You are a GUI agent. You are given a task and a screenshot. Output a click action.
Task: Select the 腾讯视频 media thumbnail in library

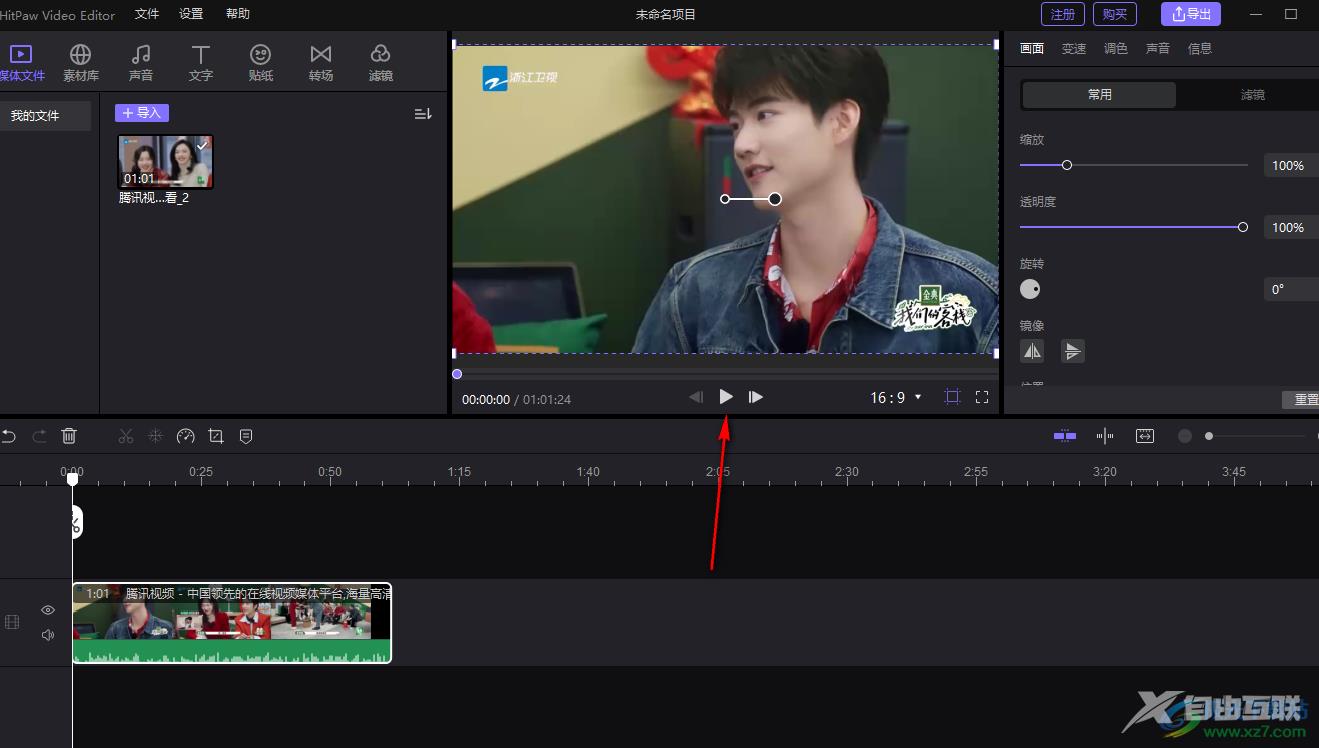coord(165,162)
